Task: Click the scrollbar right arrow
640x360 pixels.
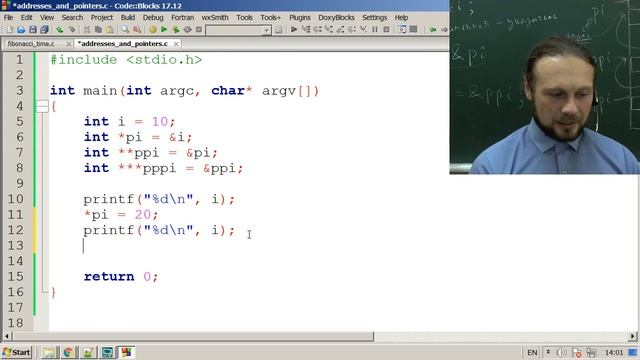Action: pos(632,336)
